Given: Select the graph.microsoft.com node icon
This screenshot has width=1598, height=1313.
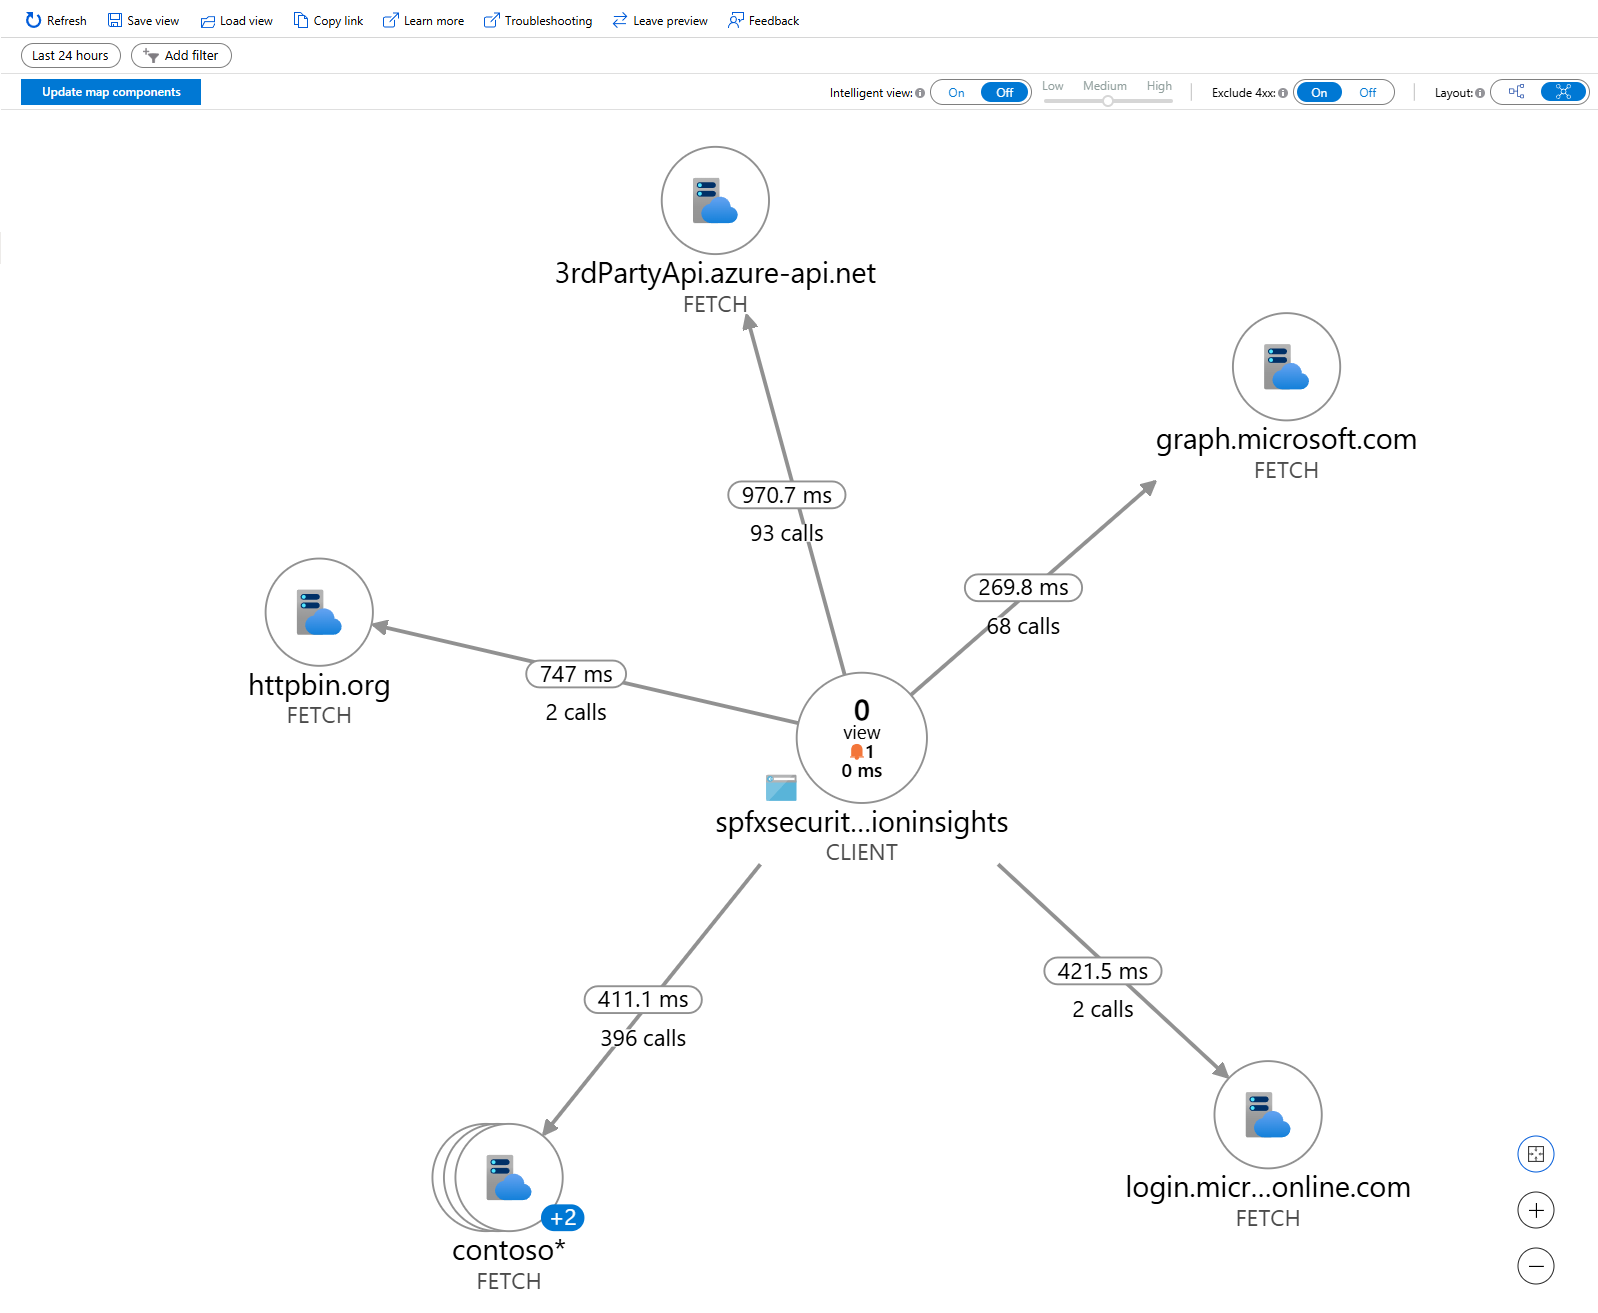Looking at the screenshot, I should click(1286, 367).
